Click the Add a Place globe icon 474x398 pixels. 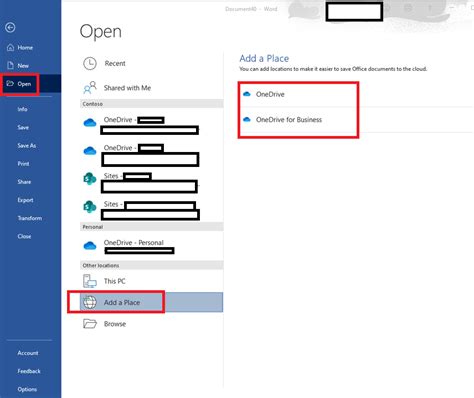[90, 302]
